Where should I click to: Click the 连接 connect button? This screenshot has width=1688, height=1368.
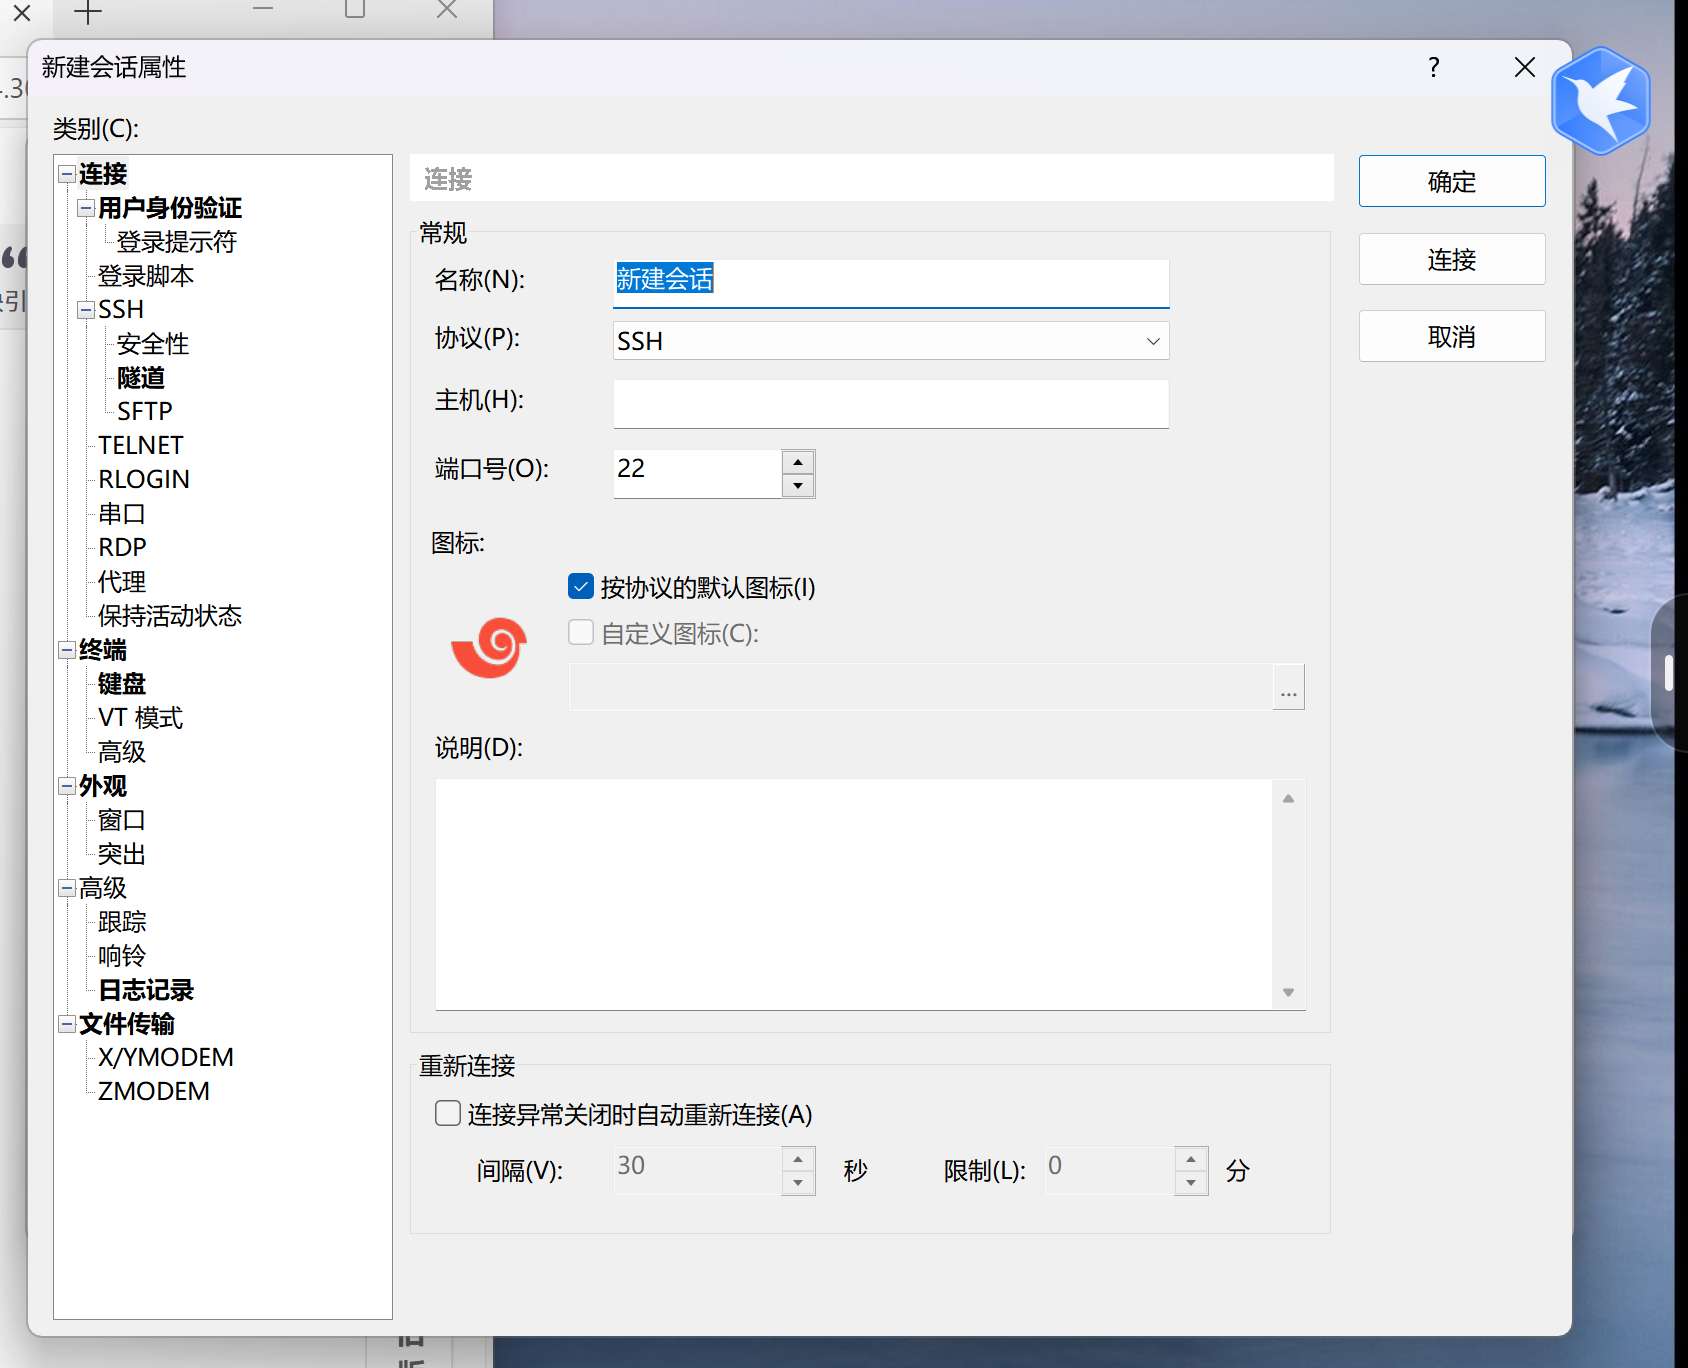pyautogui.click(x=1451, y=259)
